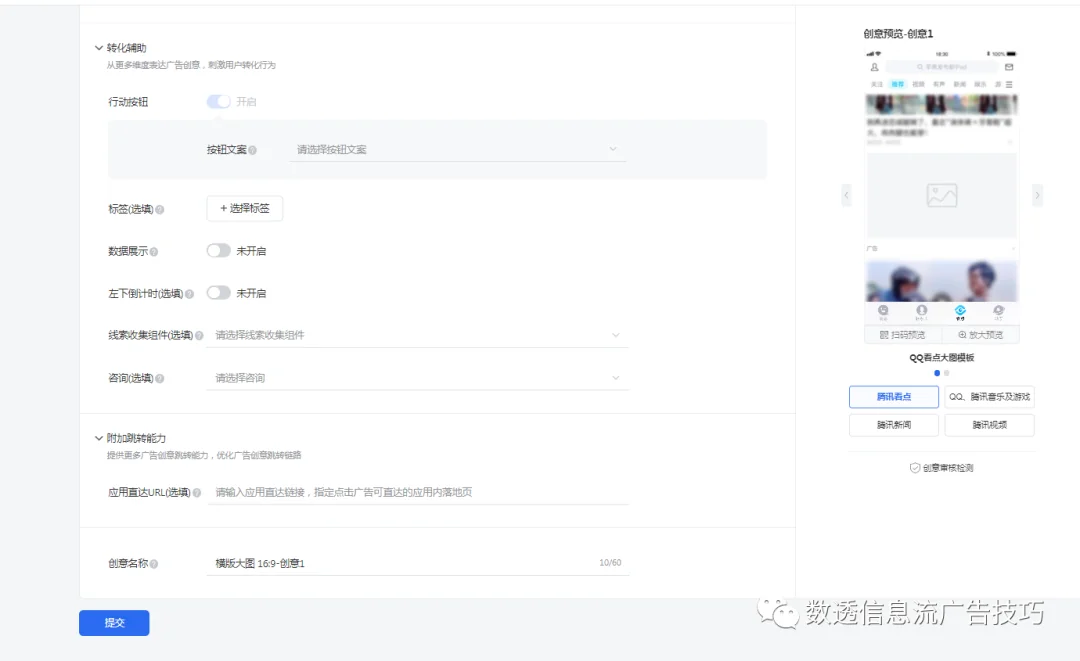Show help icon beside 左下倒计时

click(189, 294)
